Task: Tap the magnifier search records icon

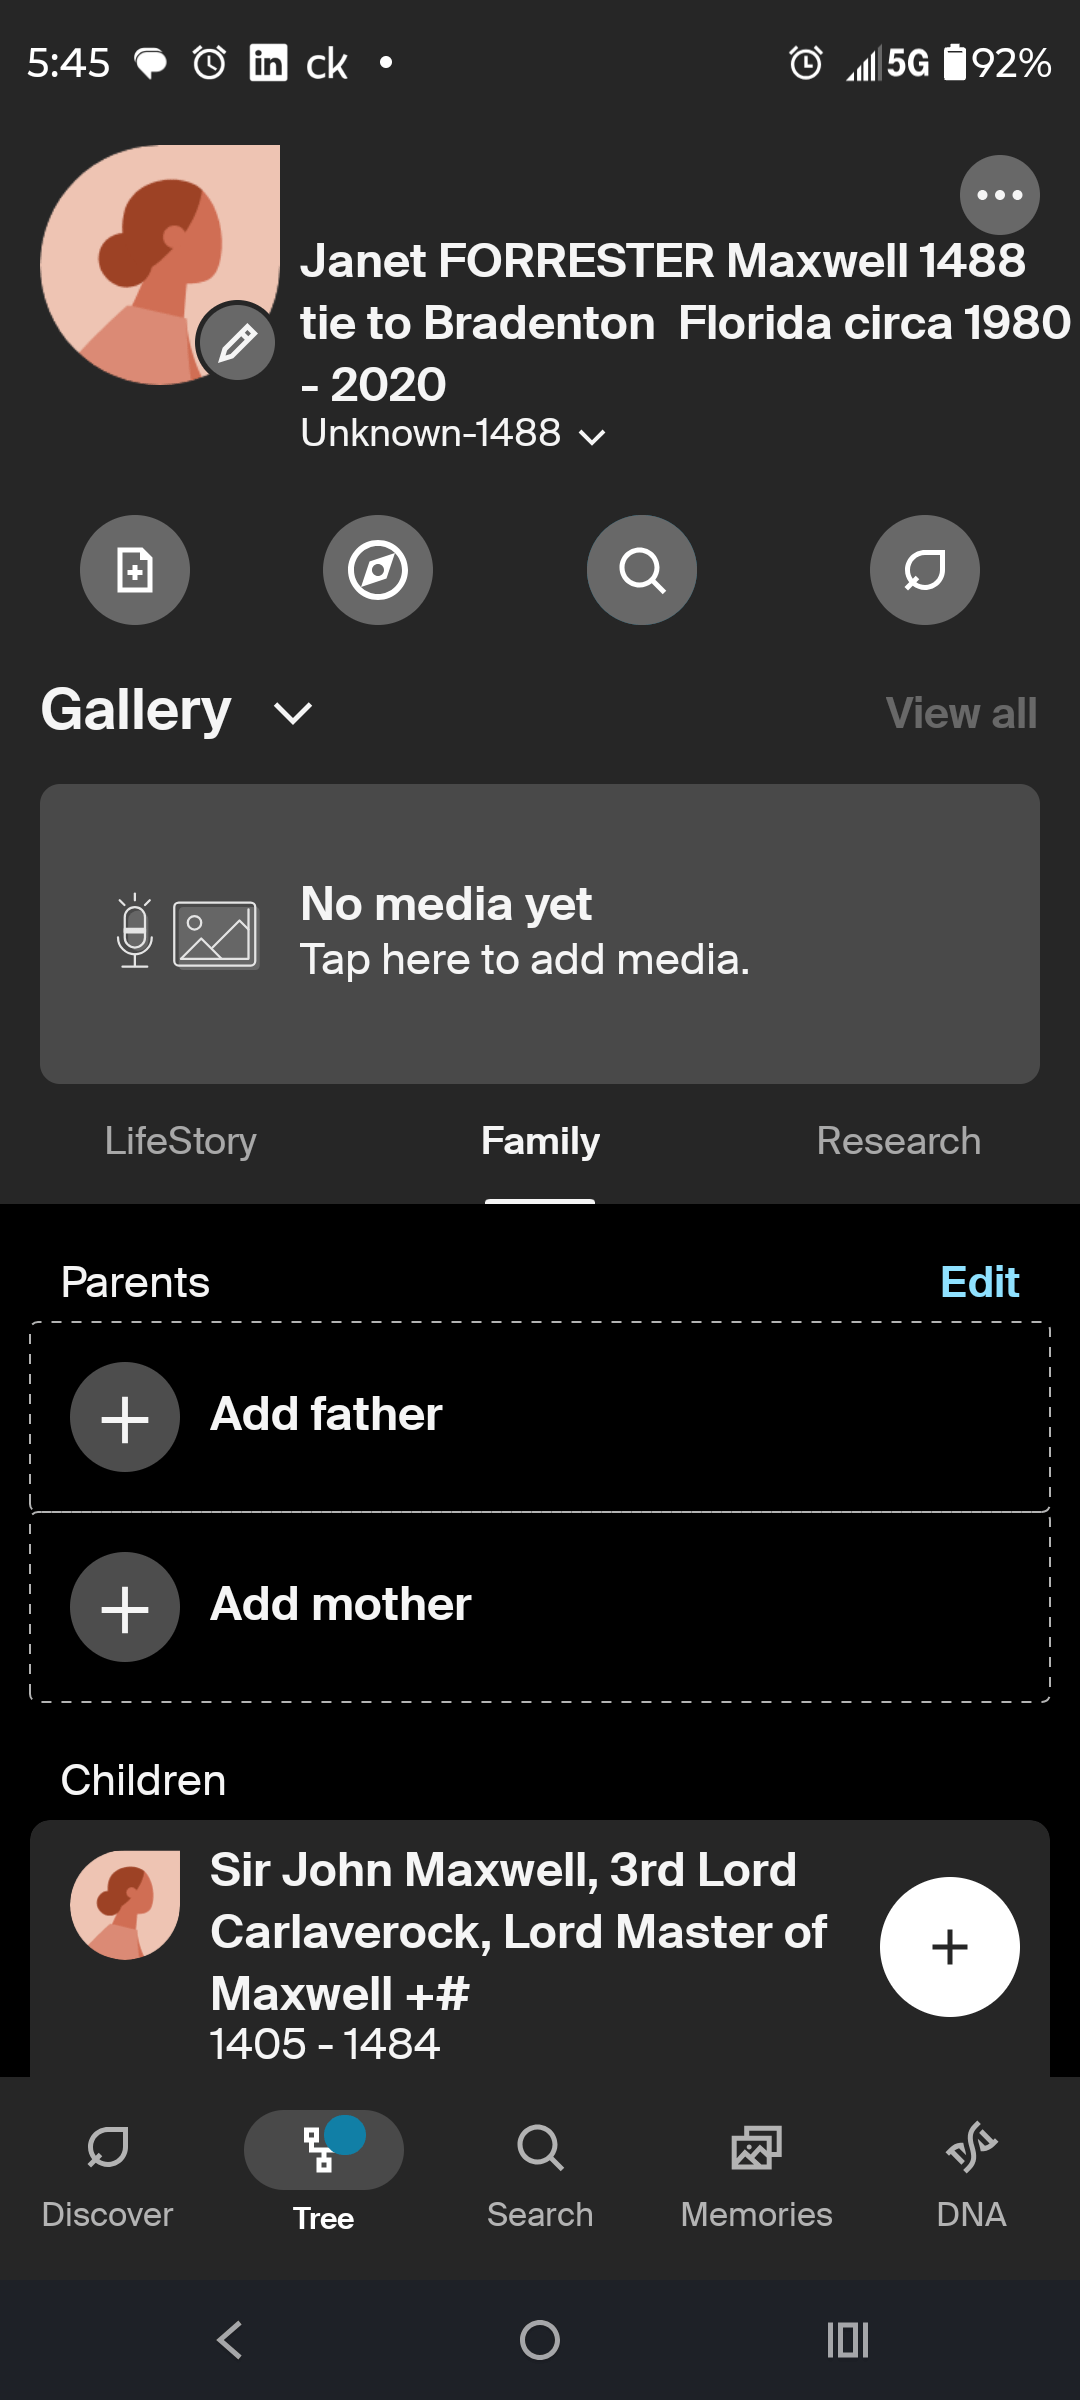Action: pos(642,570)
